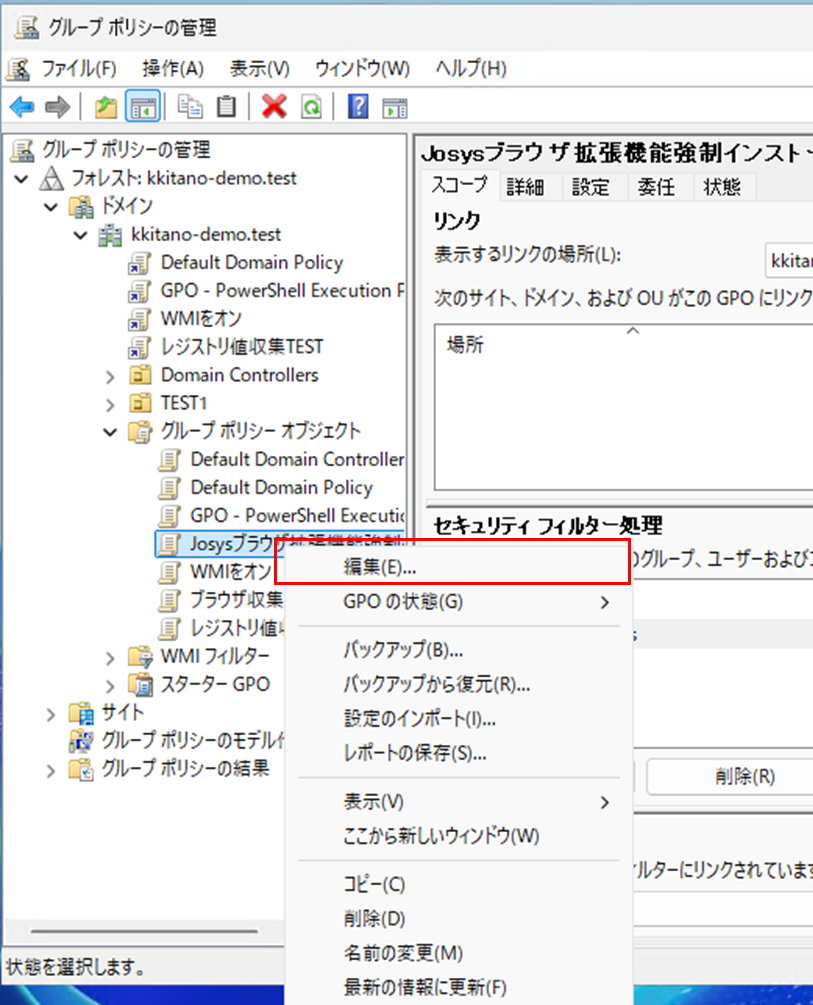Toggle the Show/Hide Console Tree icon
The width and height of the screenshot is (813, 1005).
143,107
